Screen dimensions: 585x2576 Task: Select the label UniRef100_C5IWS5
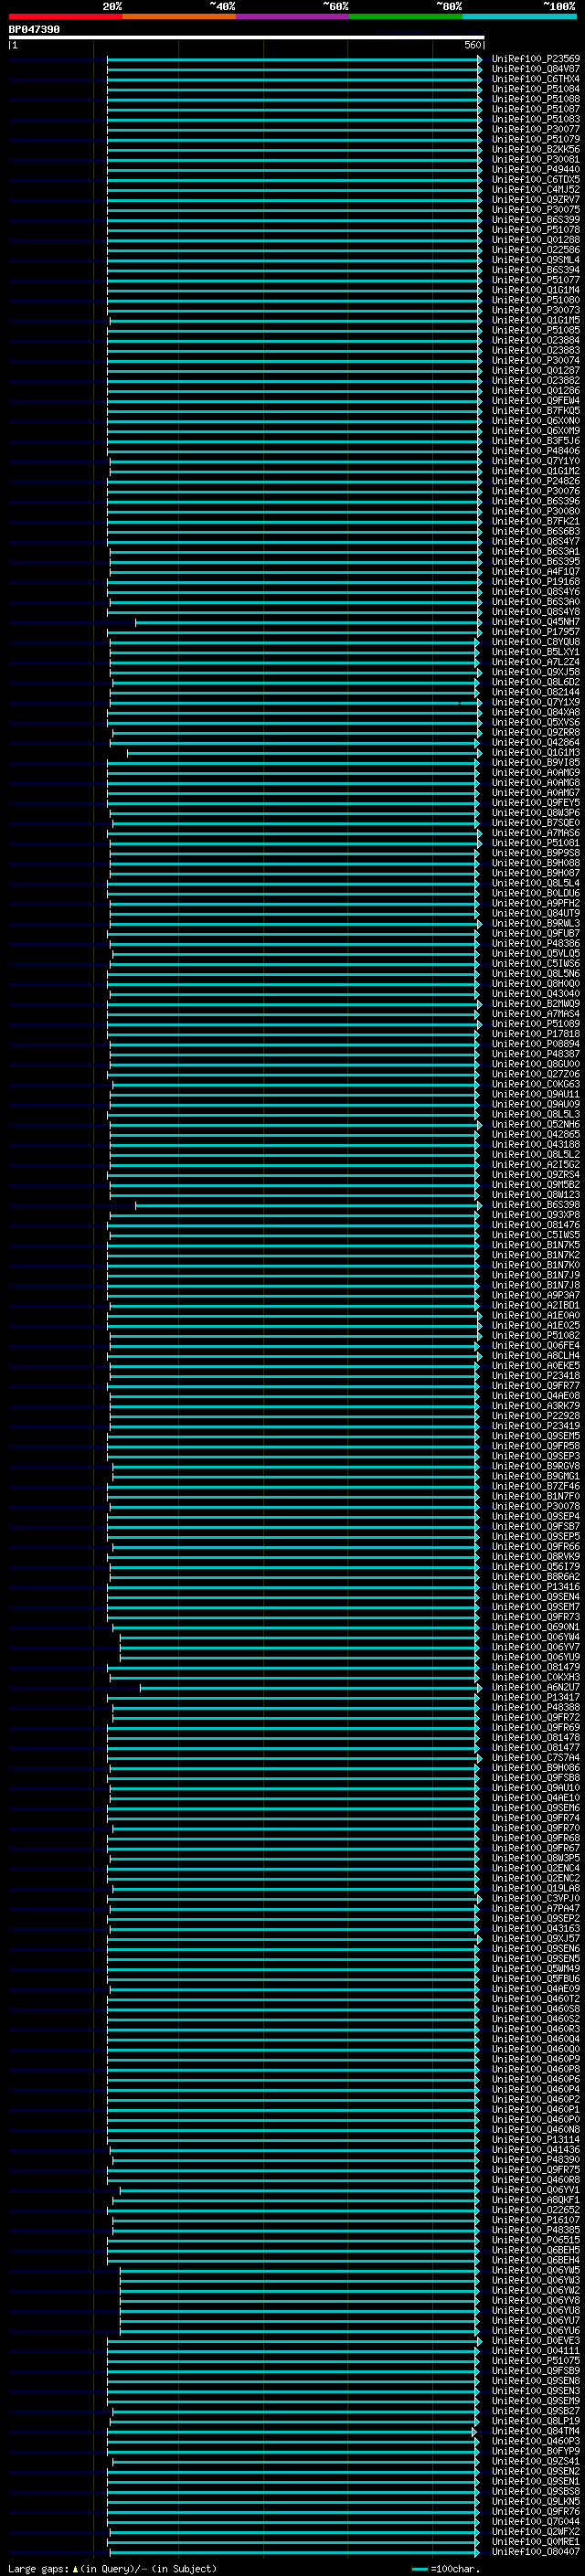point(536,1235)
